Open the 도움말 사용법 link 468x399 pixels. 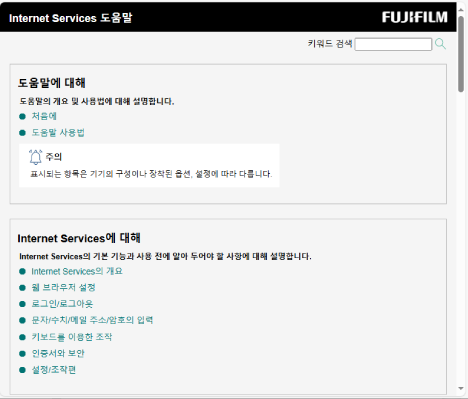58,133
